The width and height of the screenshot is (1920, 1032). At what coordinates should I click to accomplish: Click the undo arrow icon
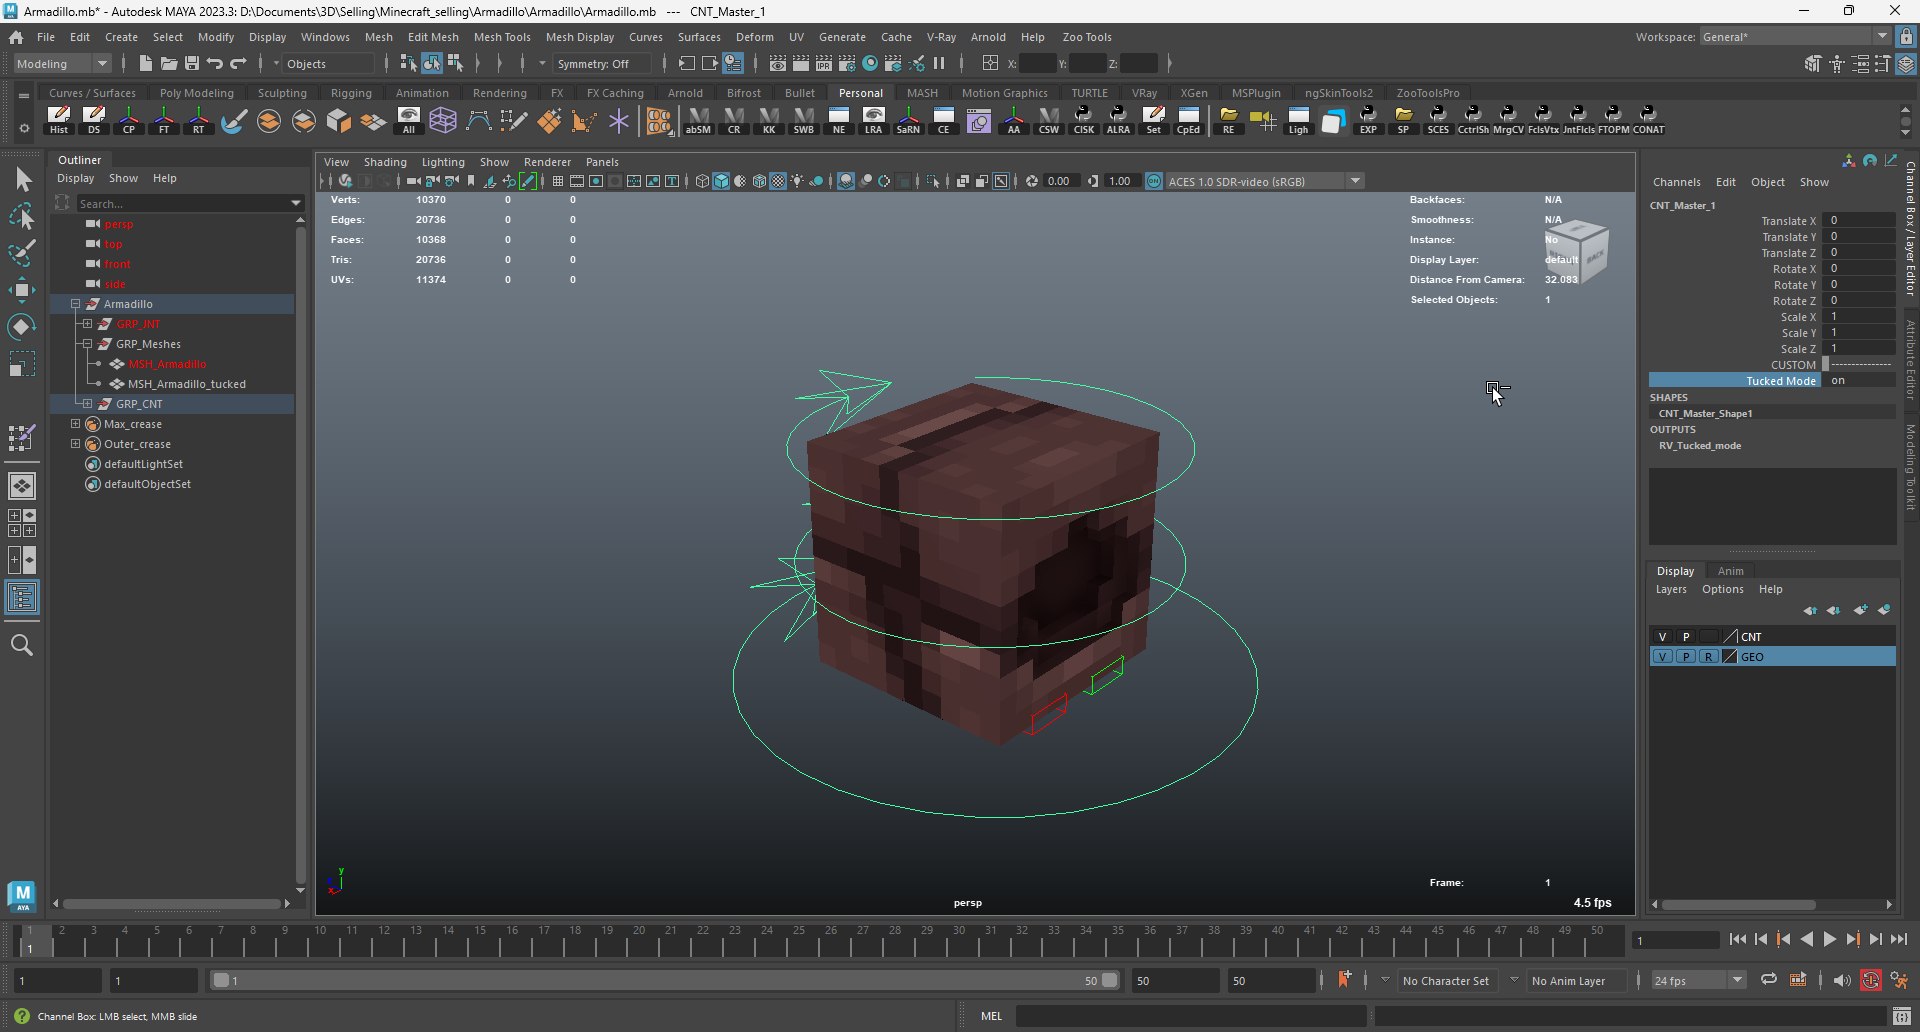[x=215, y=64]
